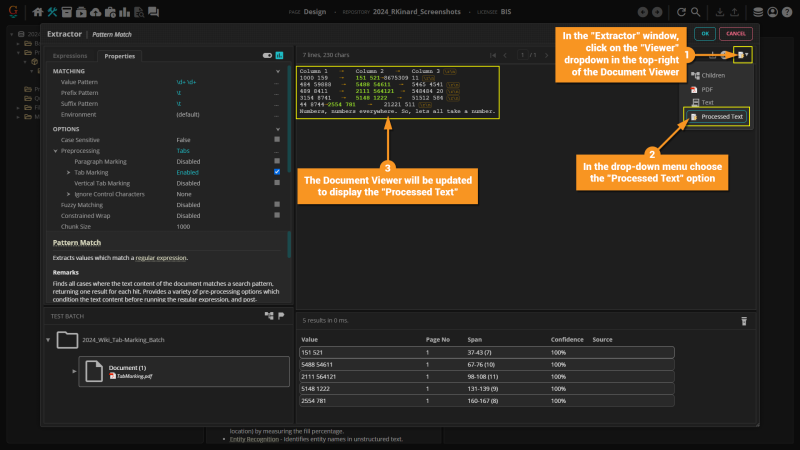Enable the Case Sensitive checkbox
The width and height of the screenshot is (800, 450).
(x=276, y=140)
